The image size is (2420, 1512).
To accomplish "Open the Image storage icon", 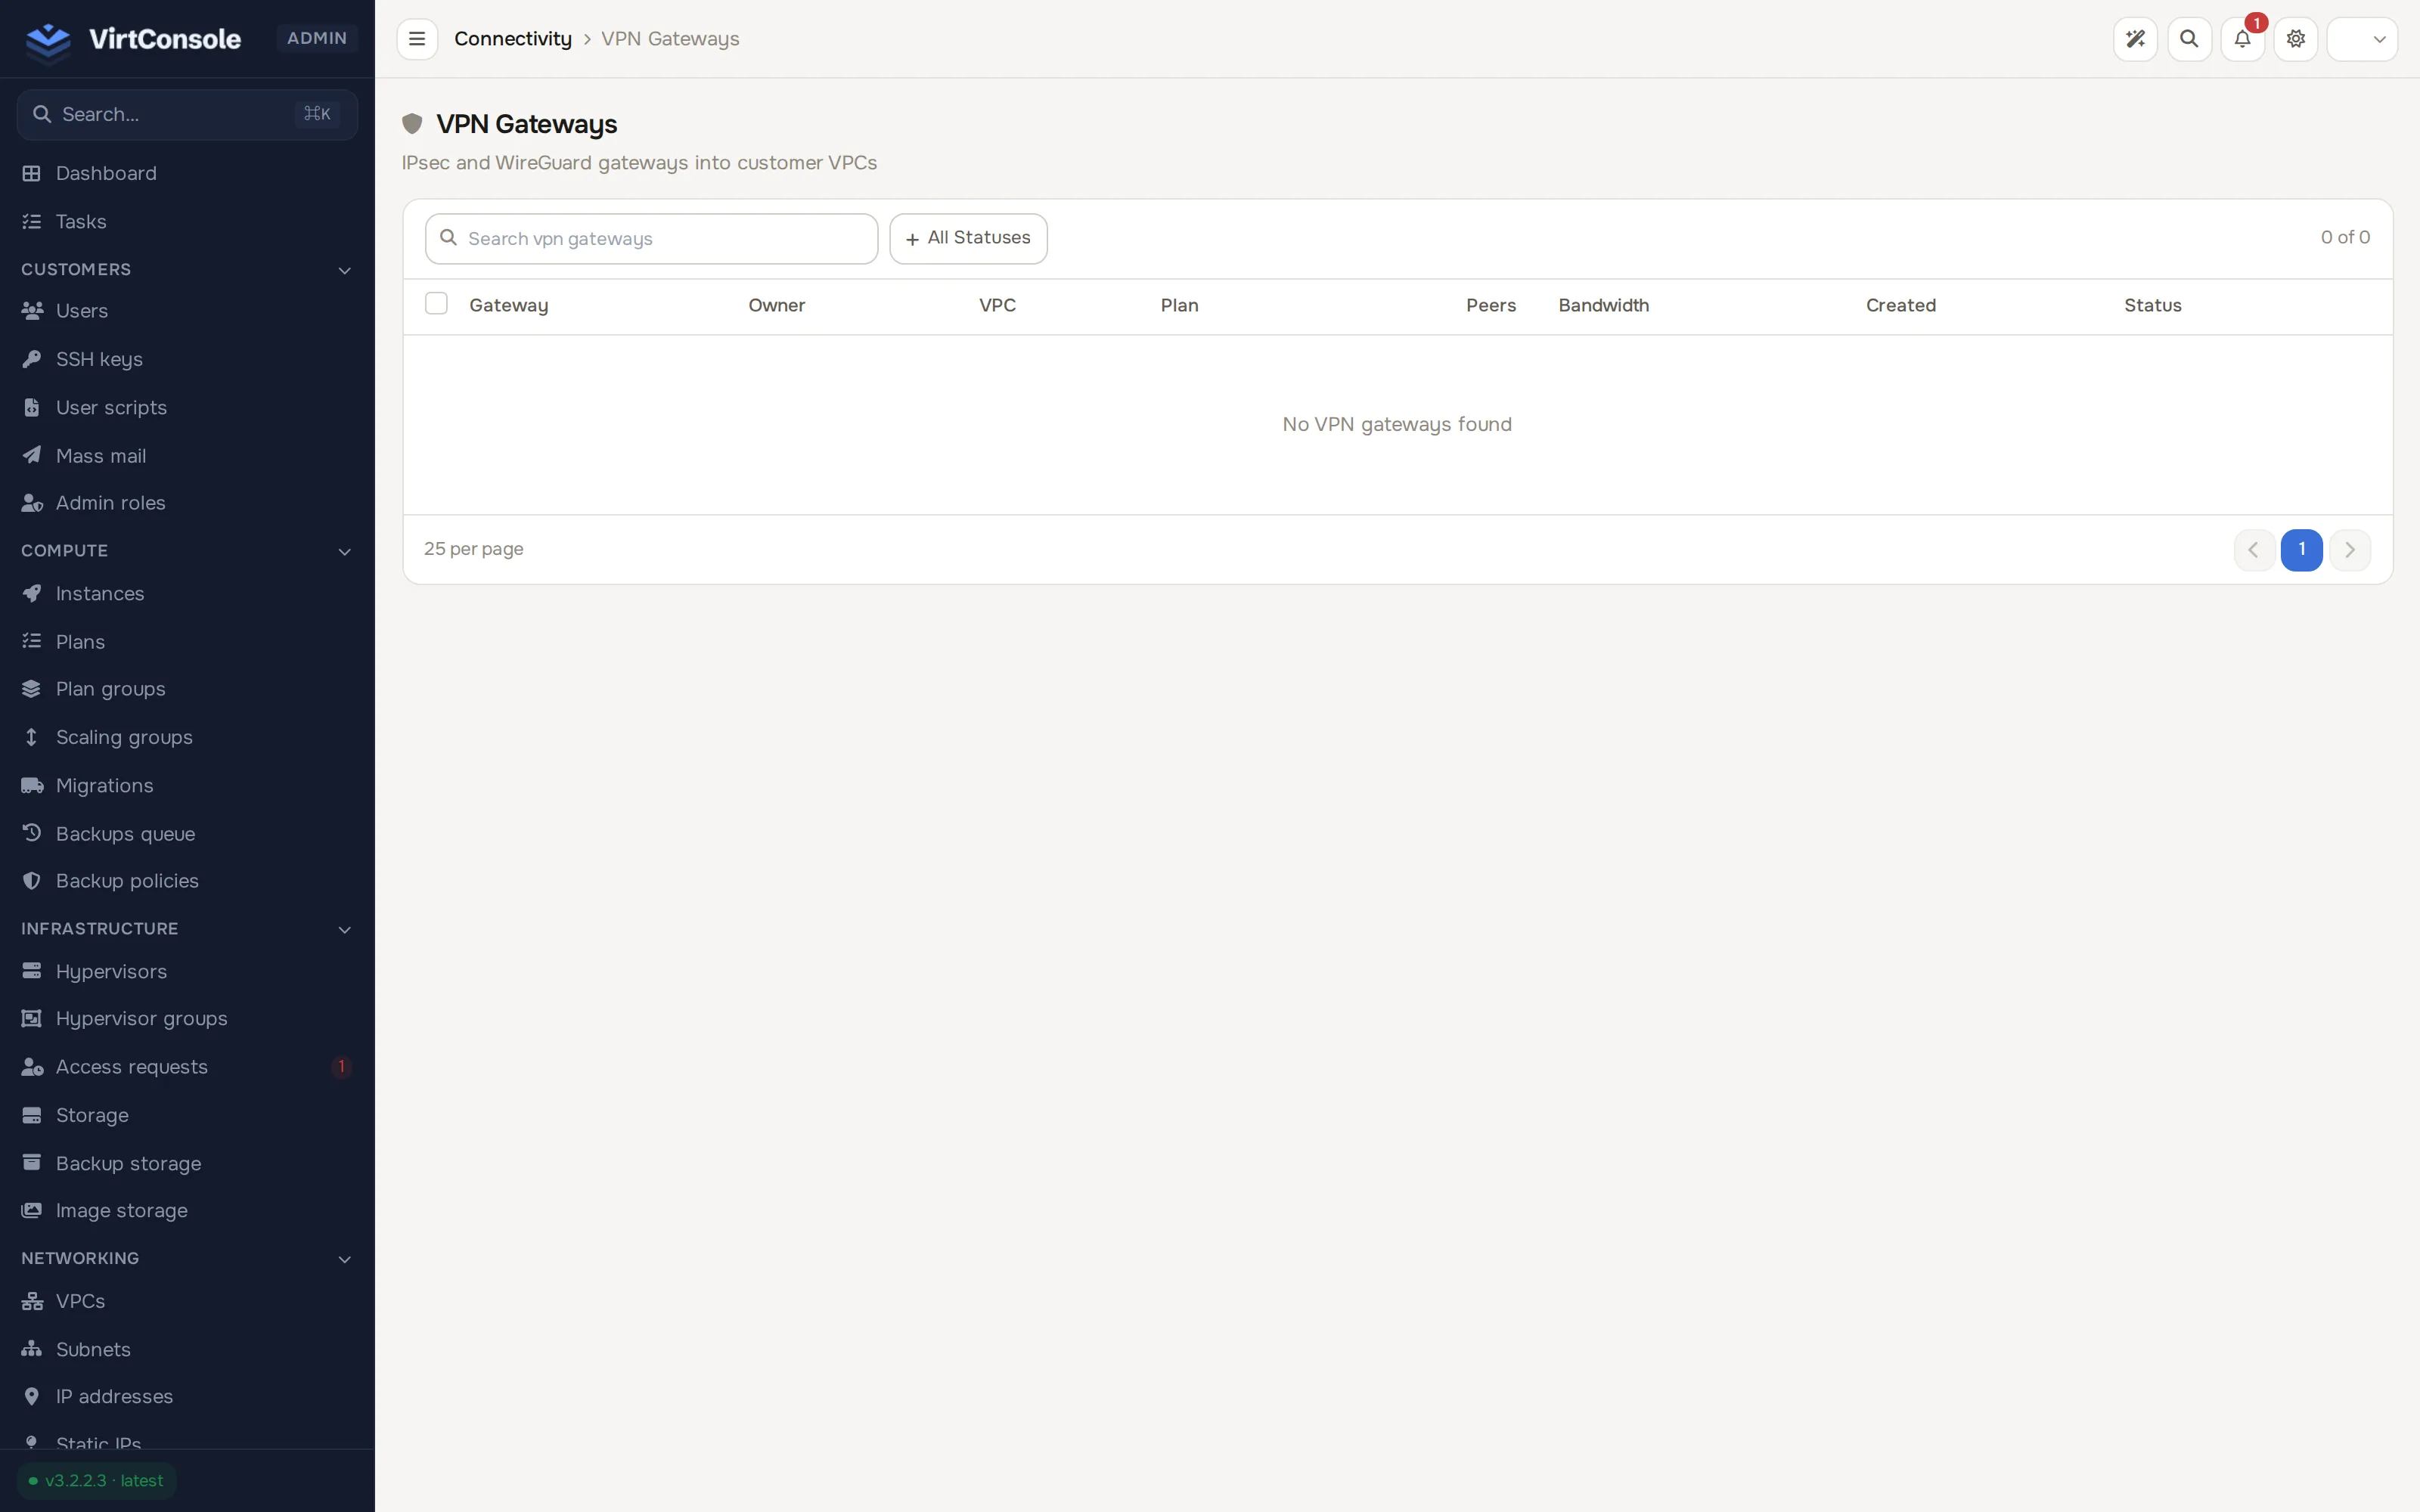I will click(32, 1210).
